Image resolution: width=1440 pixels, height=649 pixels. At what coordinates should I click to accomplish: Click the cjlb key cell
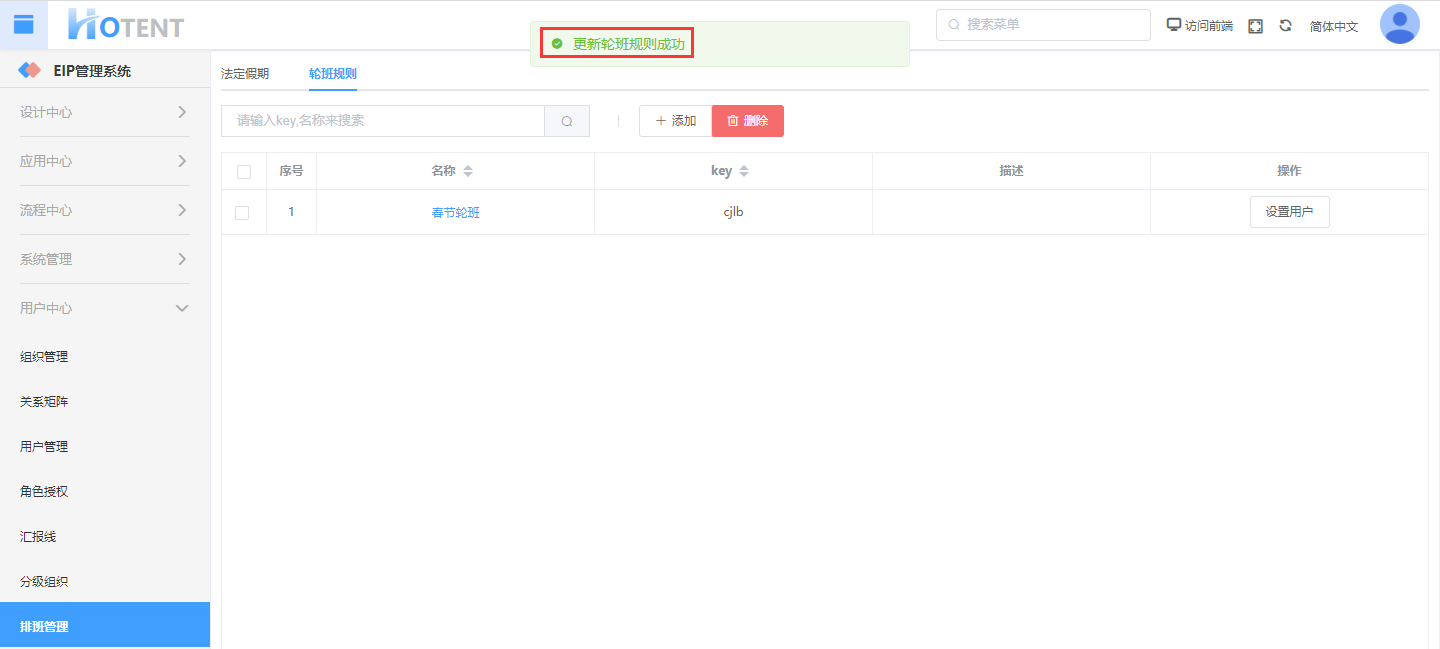[x=733, y=213]
